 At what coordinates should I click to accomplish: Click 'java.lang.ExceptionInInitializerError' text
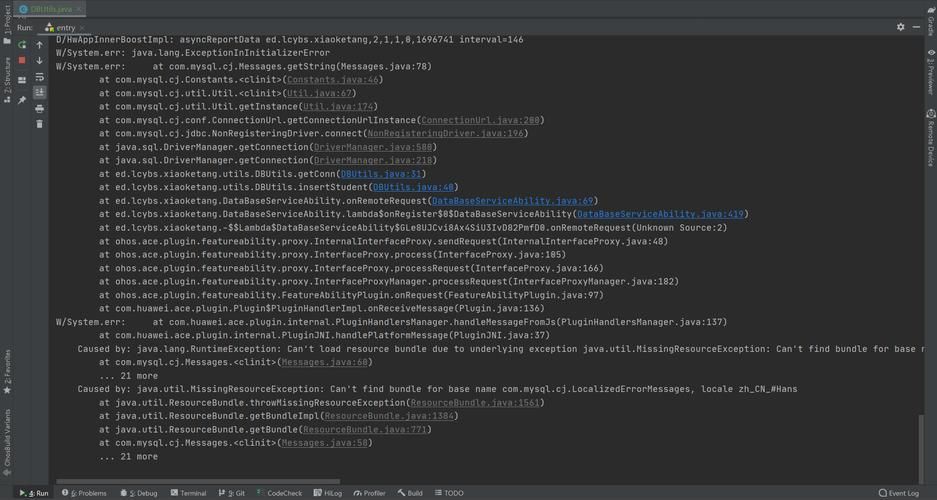230,53
